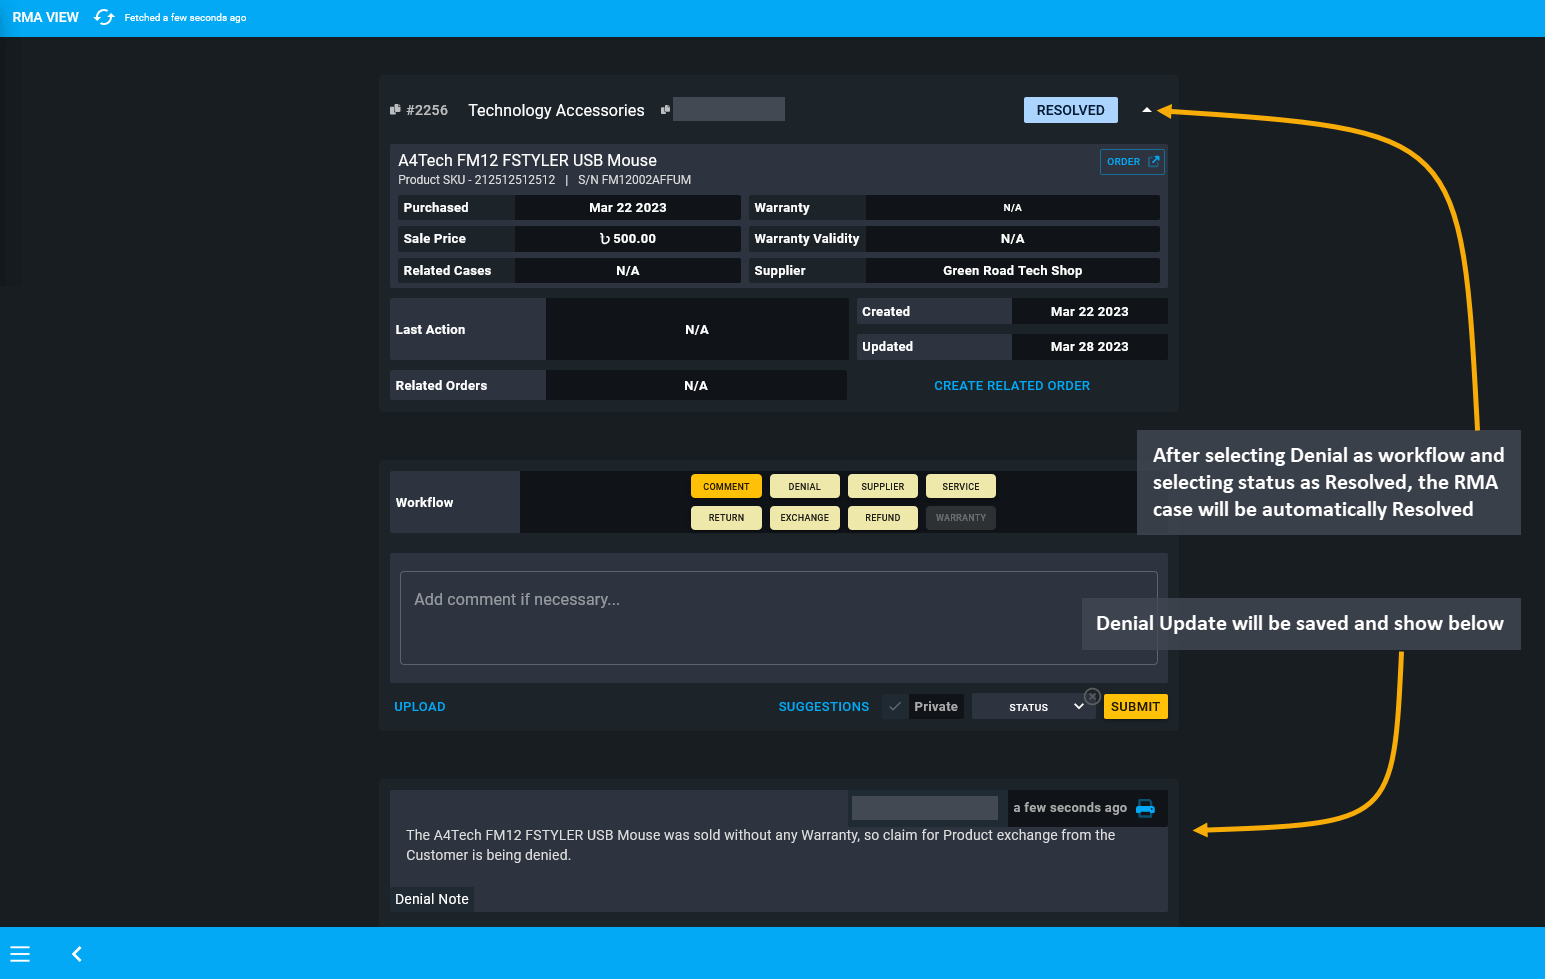Click the S/N FM12002AFFUM serial text
Image resolution: width=1545 pixels, height=979 pixels.
tap(634, 180)
